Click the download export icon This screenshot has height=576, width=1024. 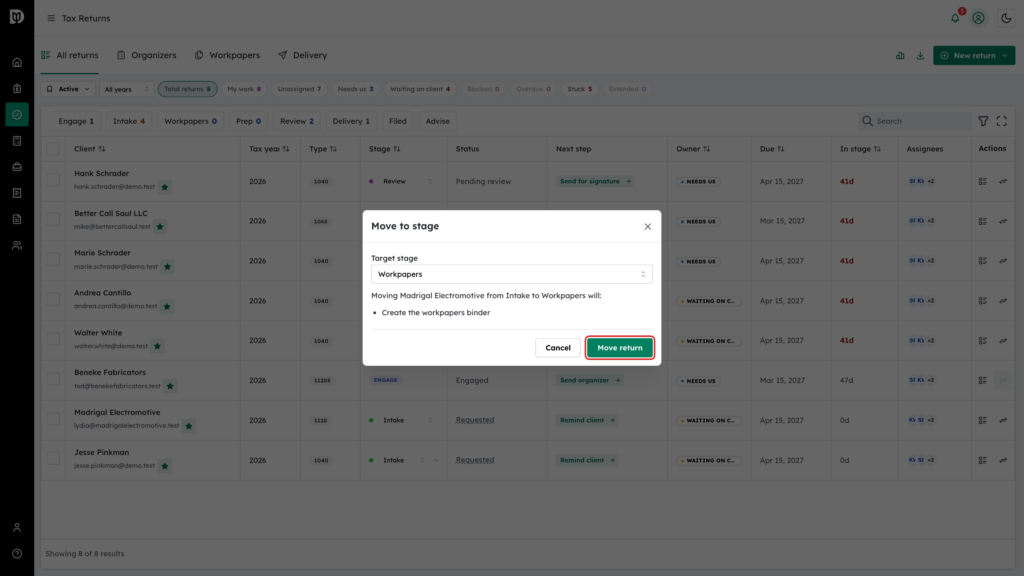[x=920, y=56]
